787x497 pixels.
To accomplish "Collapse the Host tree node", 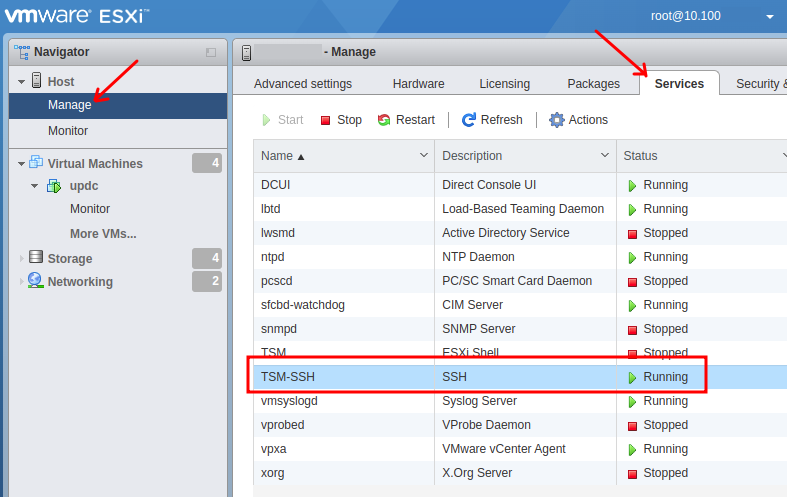I will pos(21,81).
